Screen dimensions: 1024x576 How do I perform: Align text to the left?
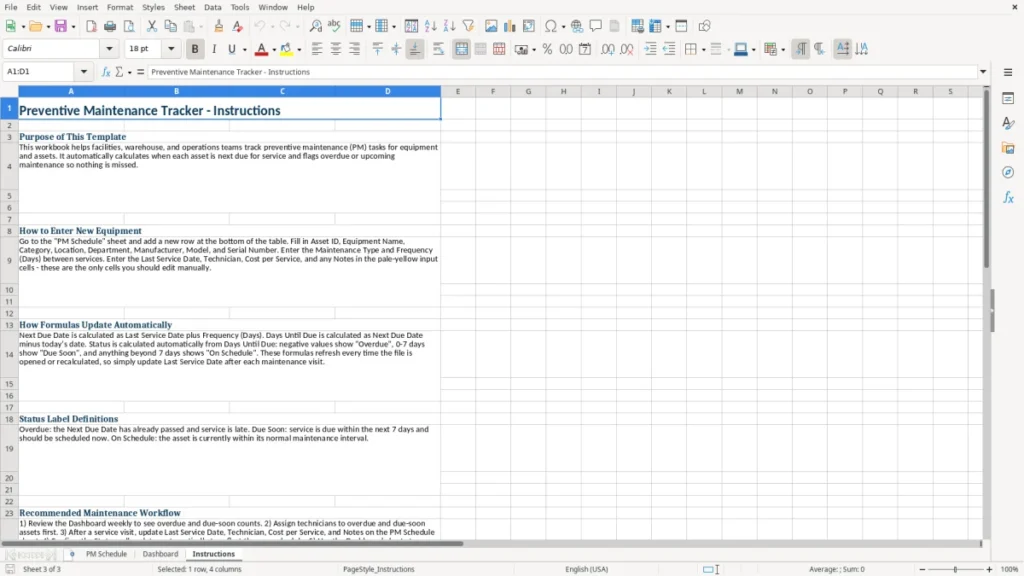tap(317, 49)
